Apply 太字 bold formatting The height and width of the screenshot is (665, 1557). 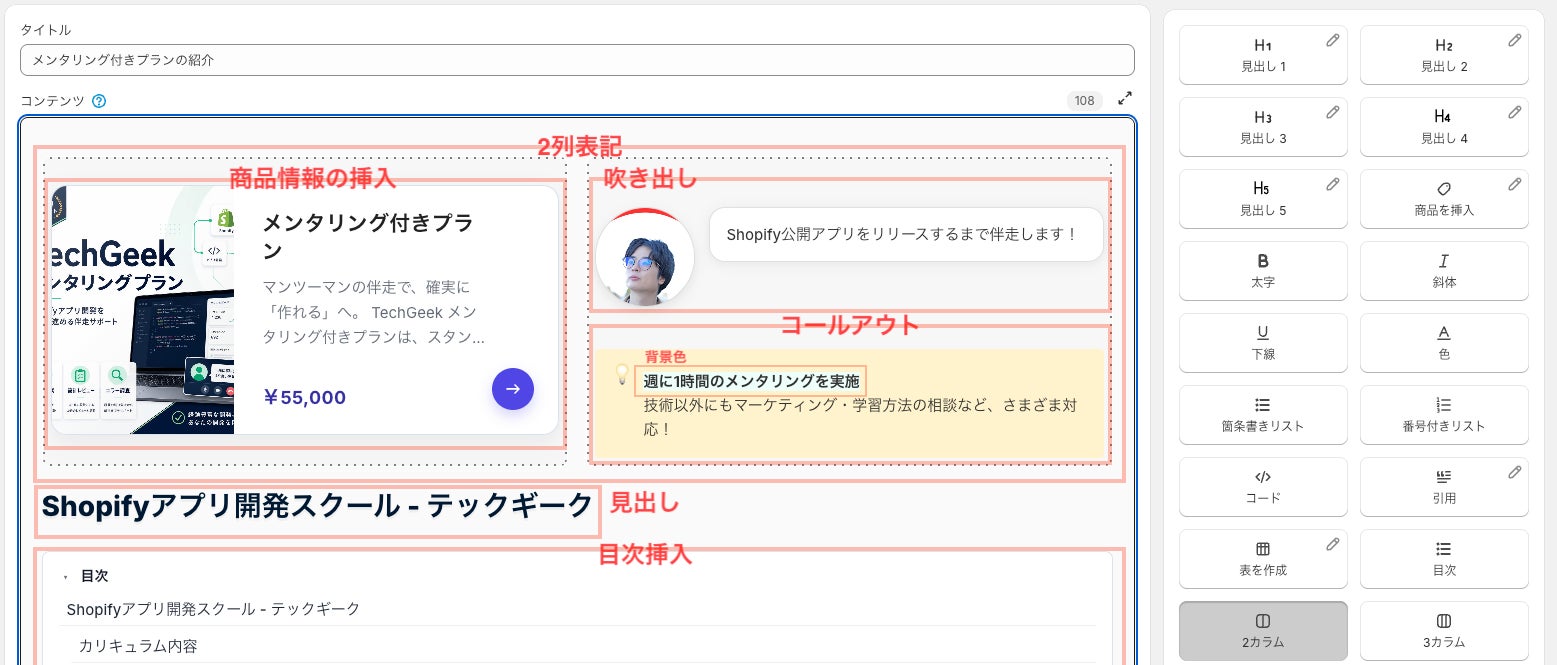(1263, 271)
